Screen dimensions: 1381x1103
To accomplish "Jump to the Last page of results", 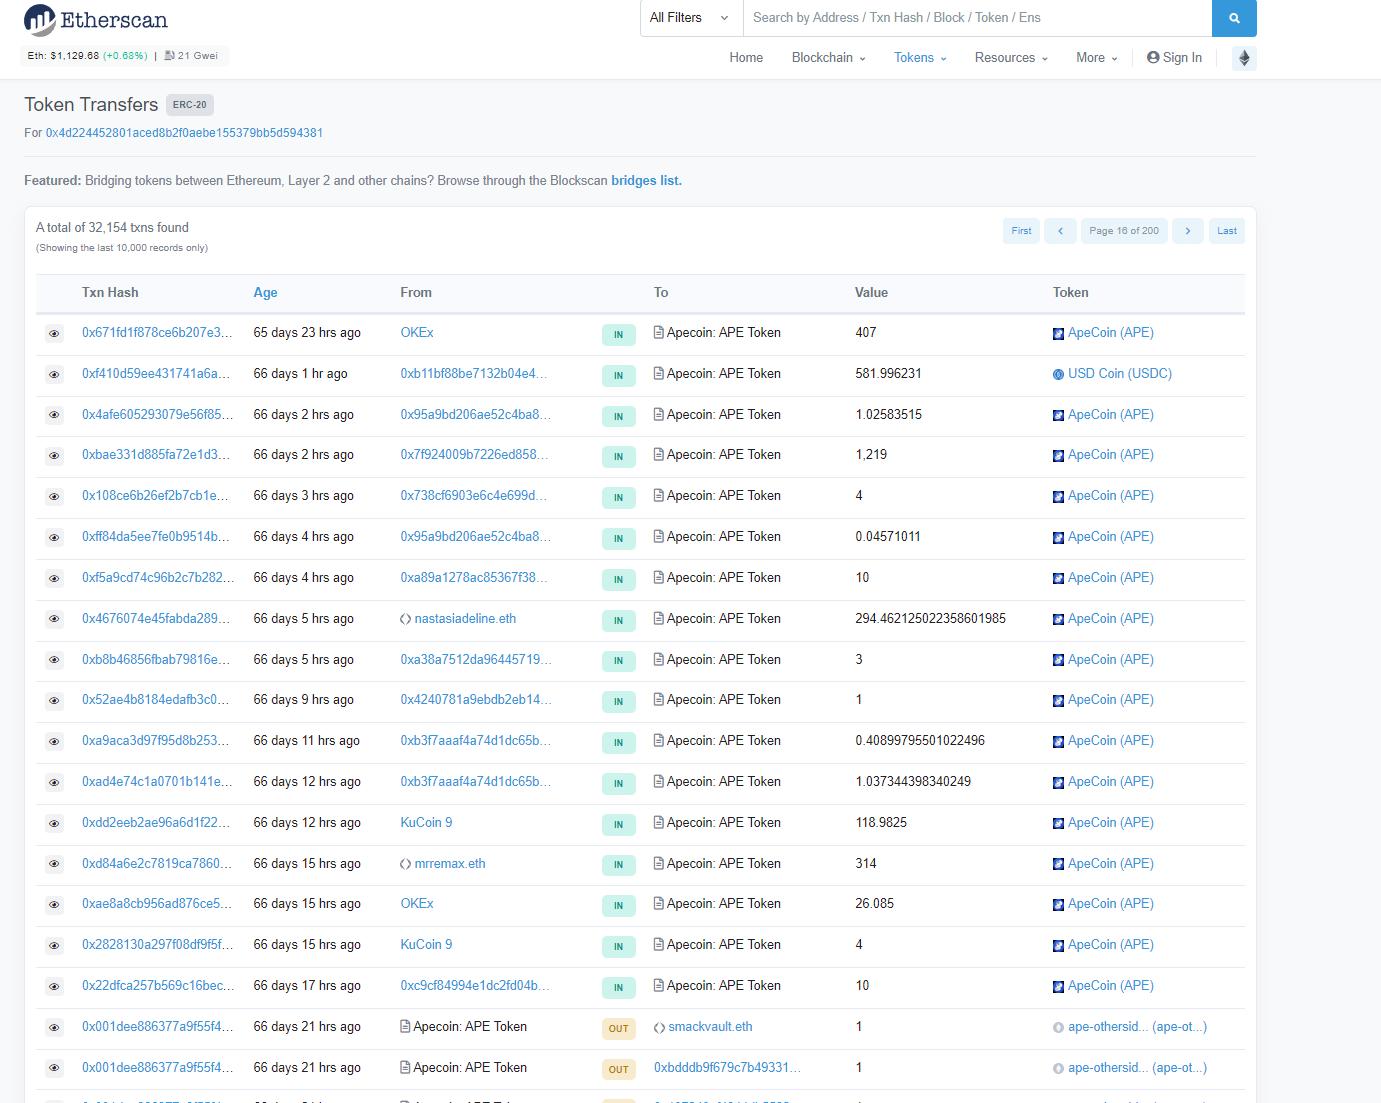I will click(x=1227, y=231).
